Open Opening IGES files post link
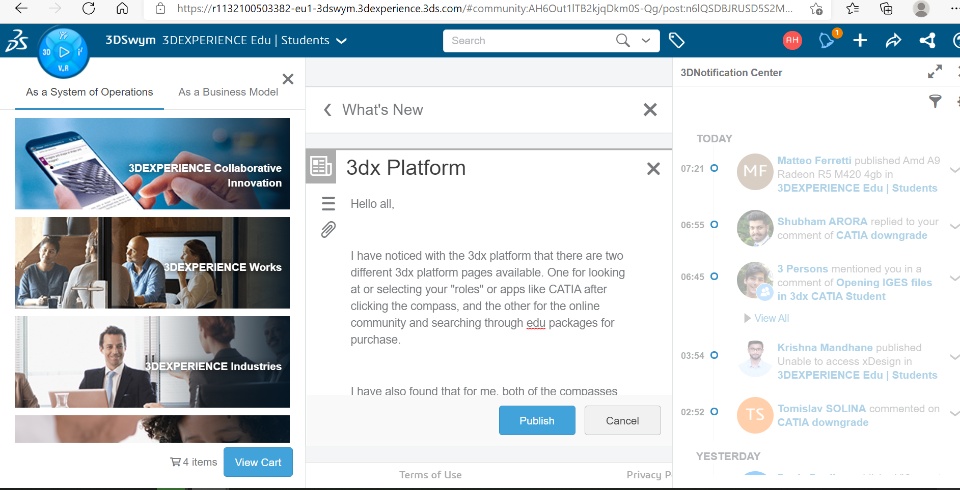This screenshot has width=960, height=490. point(855,289)
